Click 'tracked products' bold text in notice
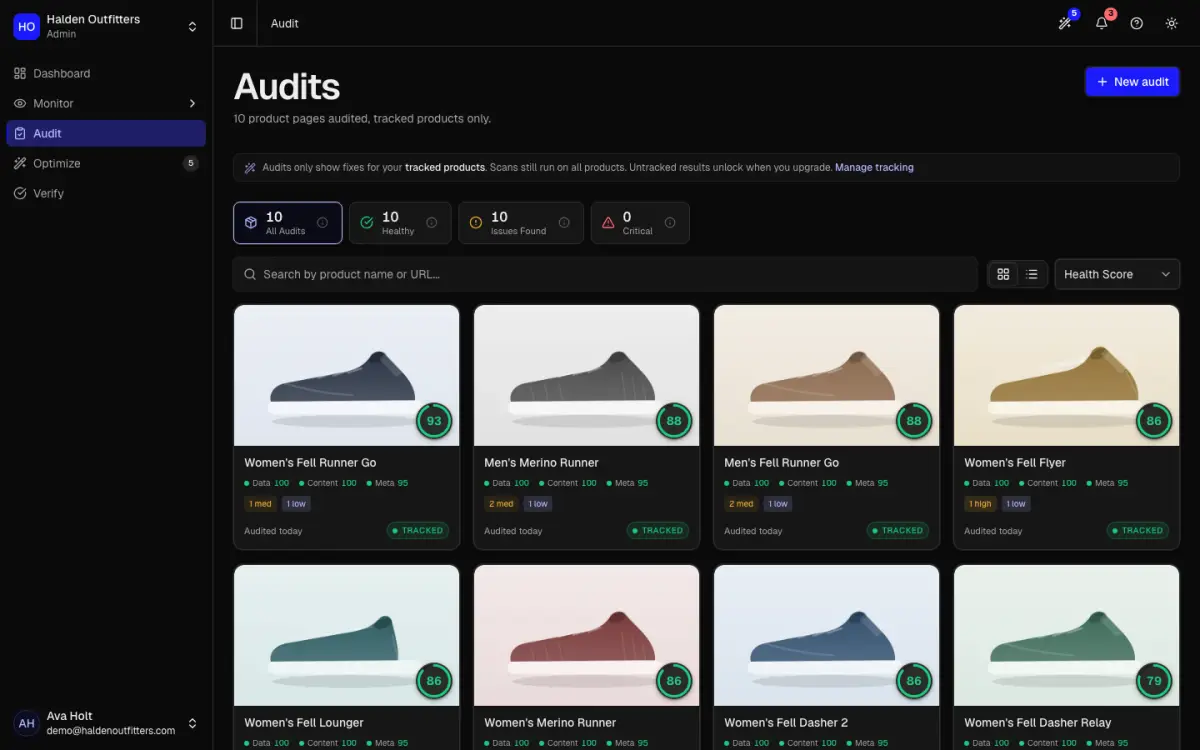This screenshot has height=750, width=1200. pos(445,167)
